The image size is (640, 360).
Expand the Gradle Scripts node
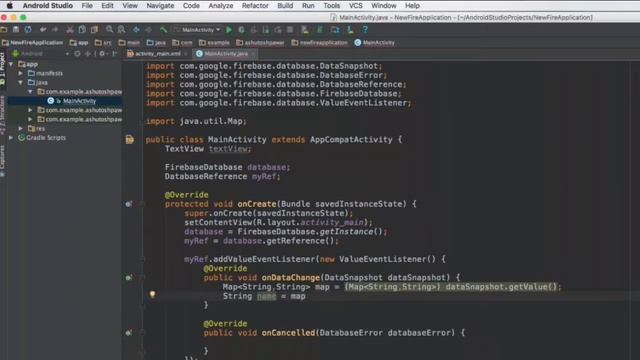pyautogui.click(x=11, y=138)
